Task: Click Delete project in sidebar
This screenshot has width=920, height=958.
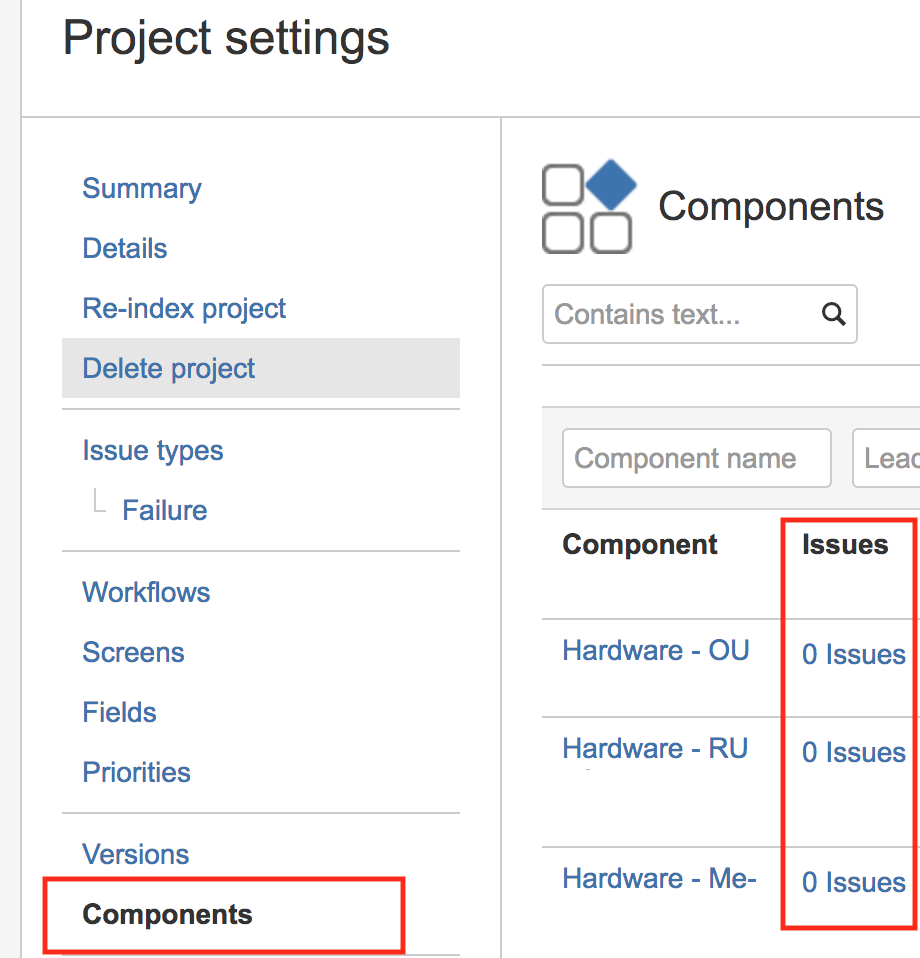Action: (x=169, y=369)
